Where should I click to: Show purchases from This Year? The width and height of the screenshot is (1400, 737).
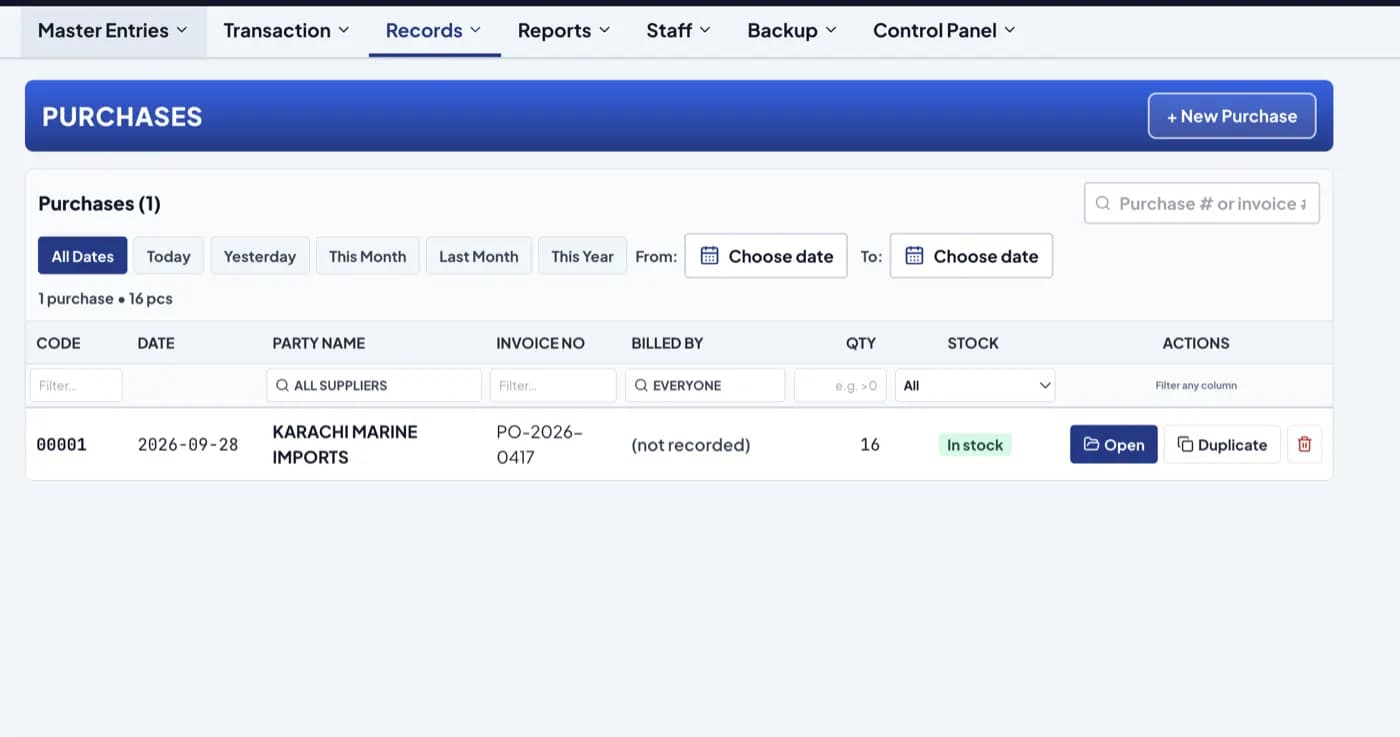(583, 256)
